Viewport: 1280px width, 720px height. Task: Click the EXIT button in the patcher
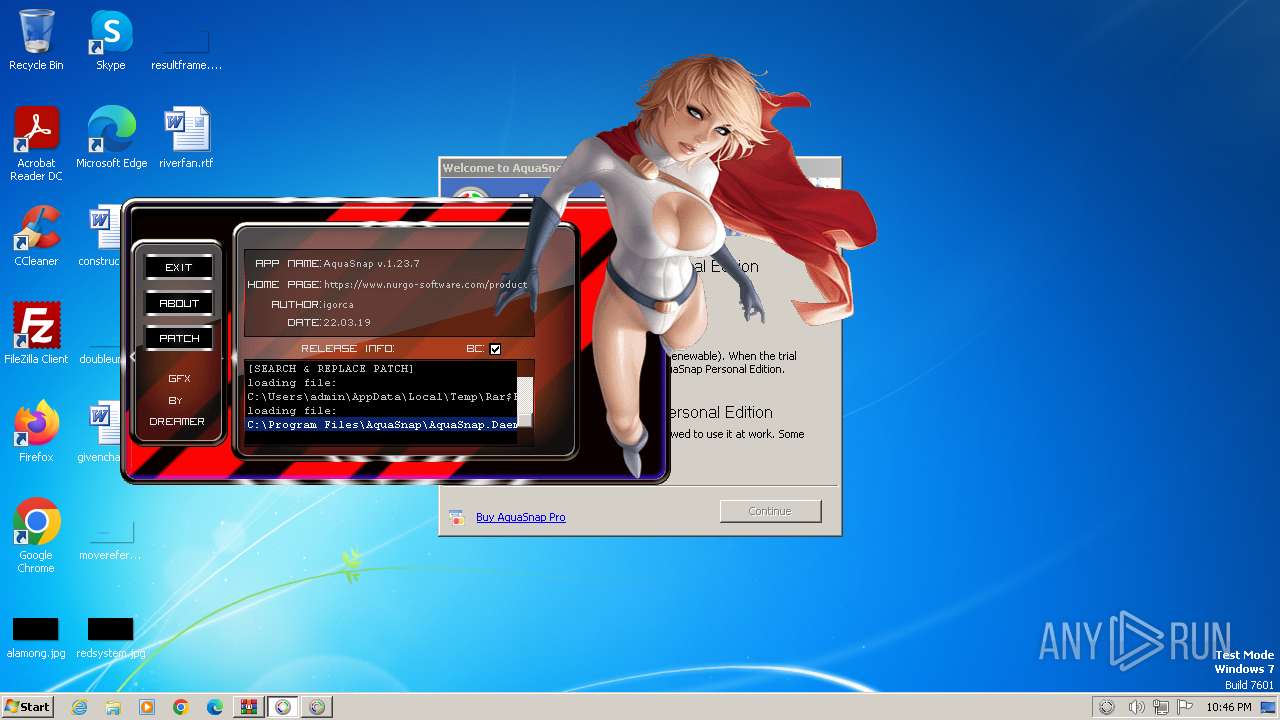(179, 267)
